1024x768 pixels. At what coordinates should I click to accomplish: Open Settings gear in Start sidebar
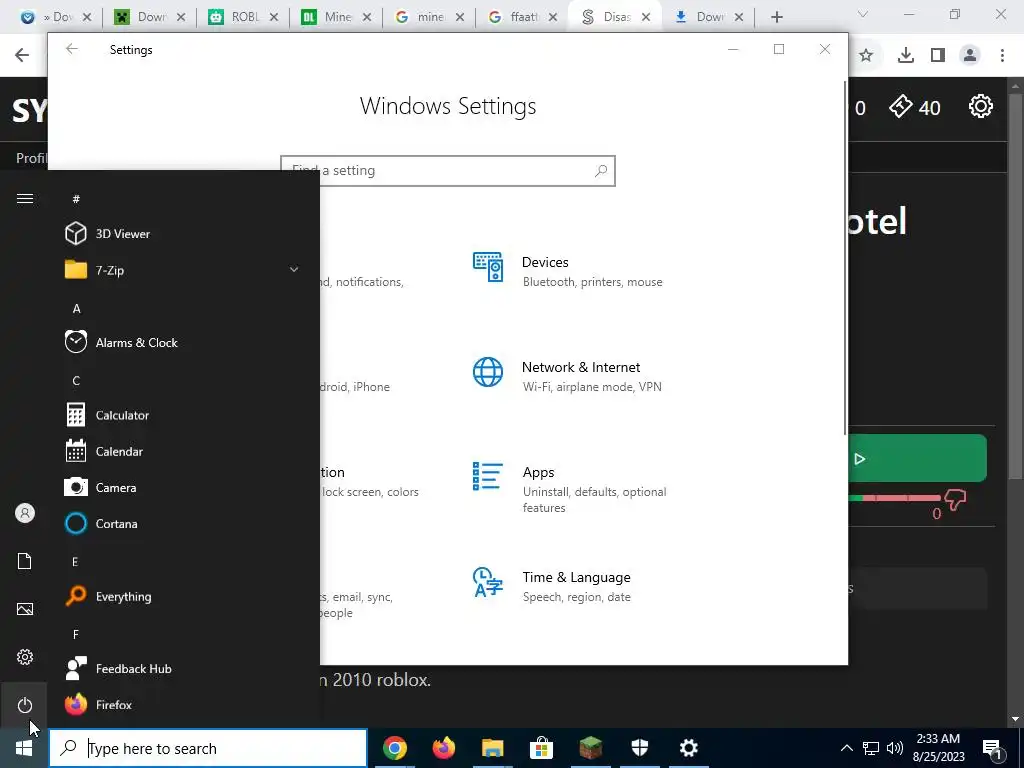(24, 657)
